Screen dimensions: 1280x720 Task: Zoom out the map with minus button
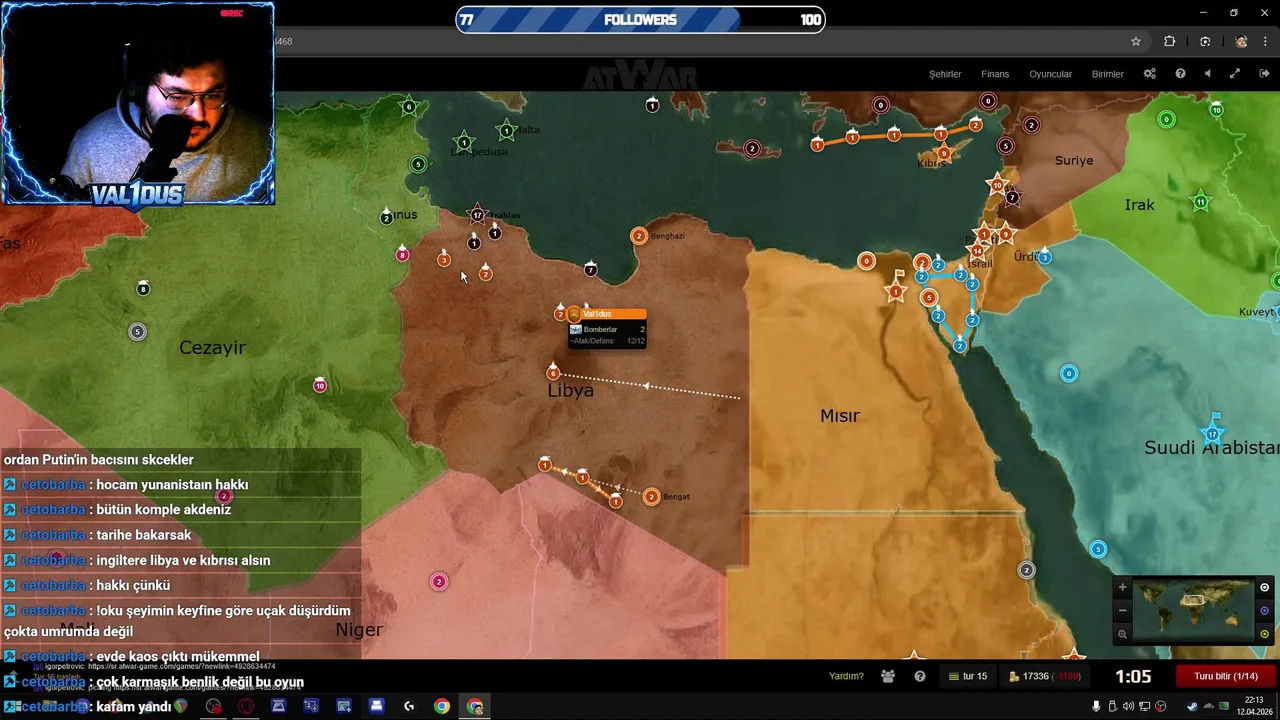[x=1122, y=611]
